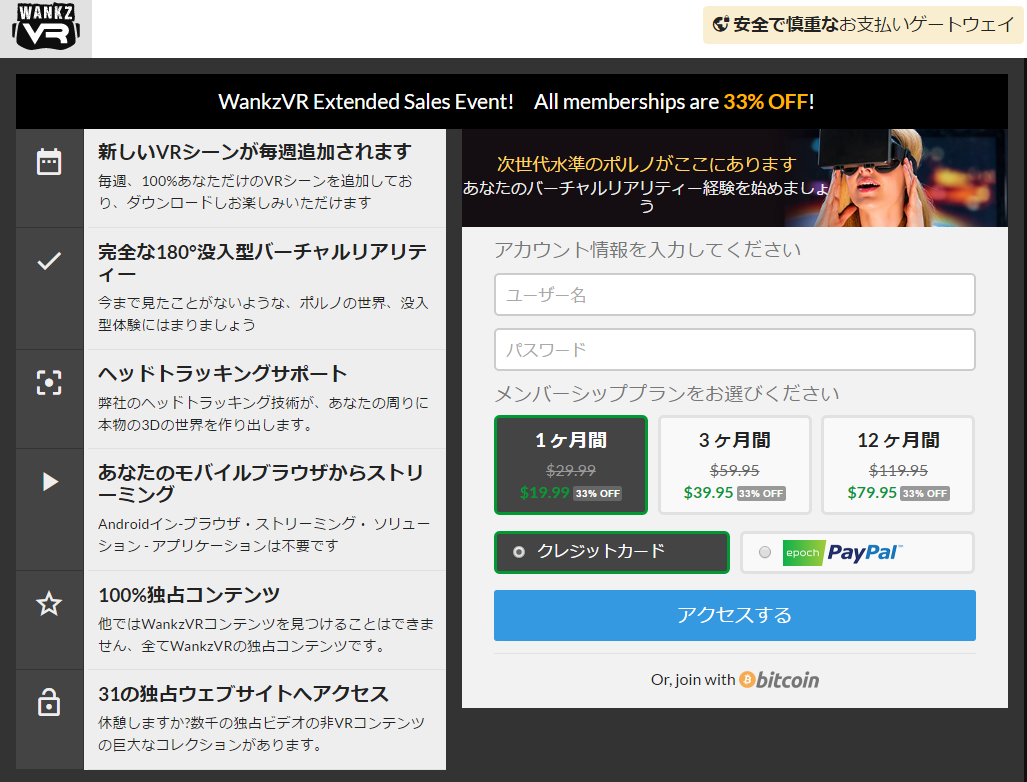Click the play icon for mobile streaming

[49, 482]
